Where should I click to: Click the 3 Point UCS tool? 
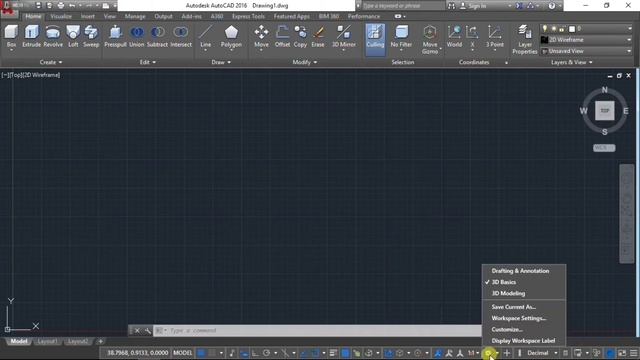[494, 37]
